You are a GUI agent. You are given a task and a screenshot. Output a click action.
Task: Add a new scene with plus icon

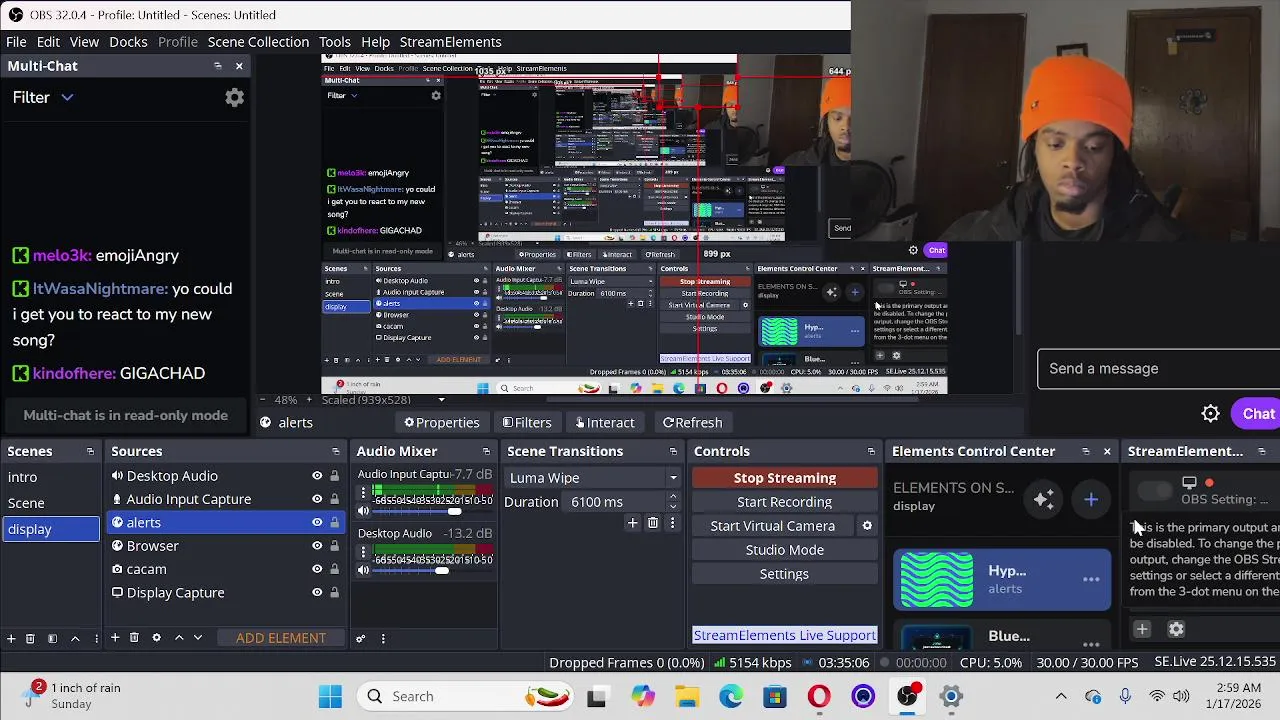pyautogui.click(x=11, y=638)
